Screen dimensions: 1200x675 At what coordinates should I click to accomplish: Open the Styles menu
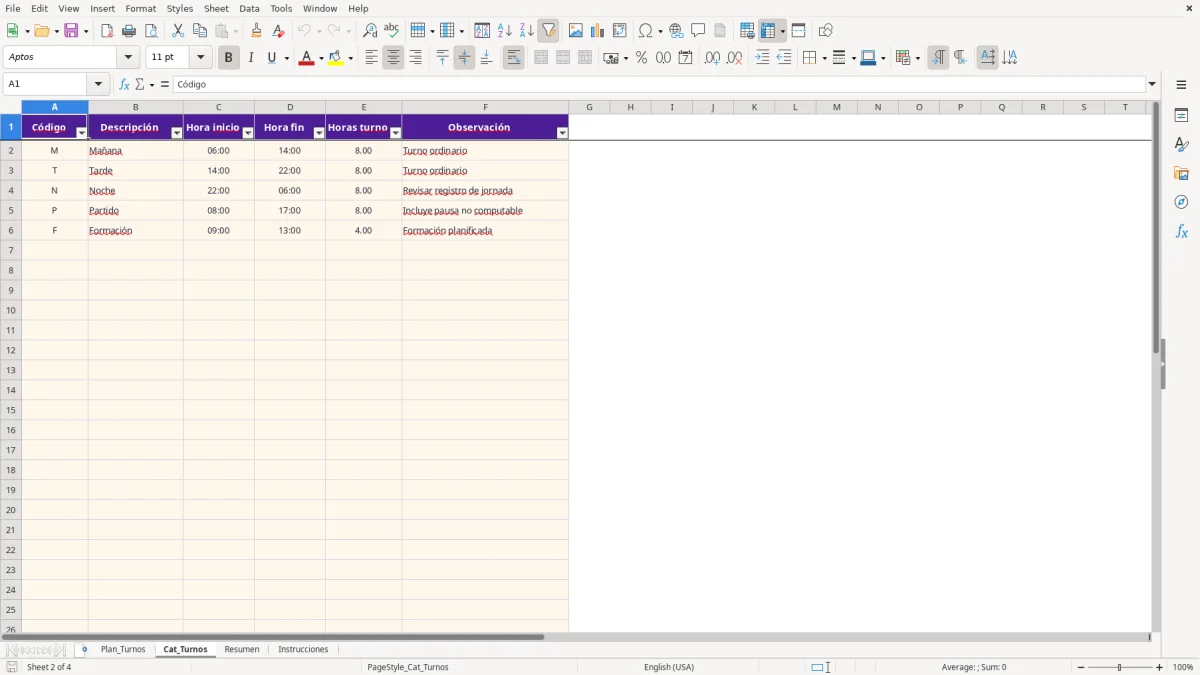coord(180,8)
